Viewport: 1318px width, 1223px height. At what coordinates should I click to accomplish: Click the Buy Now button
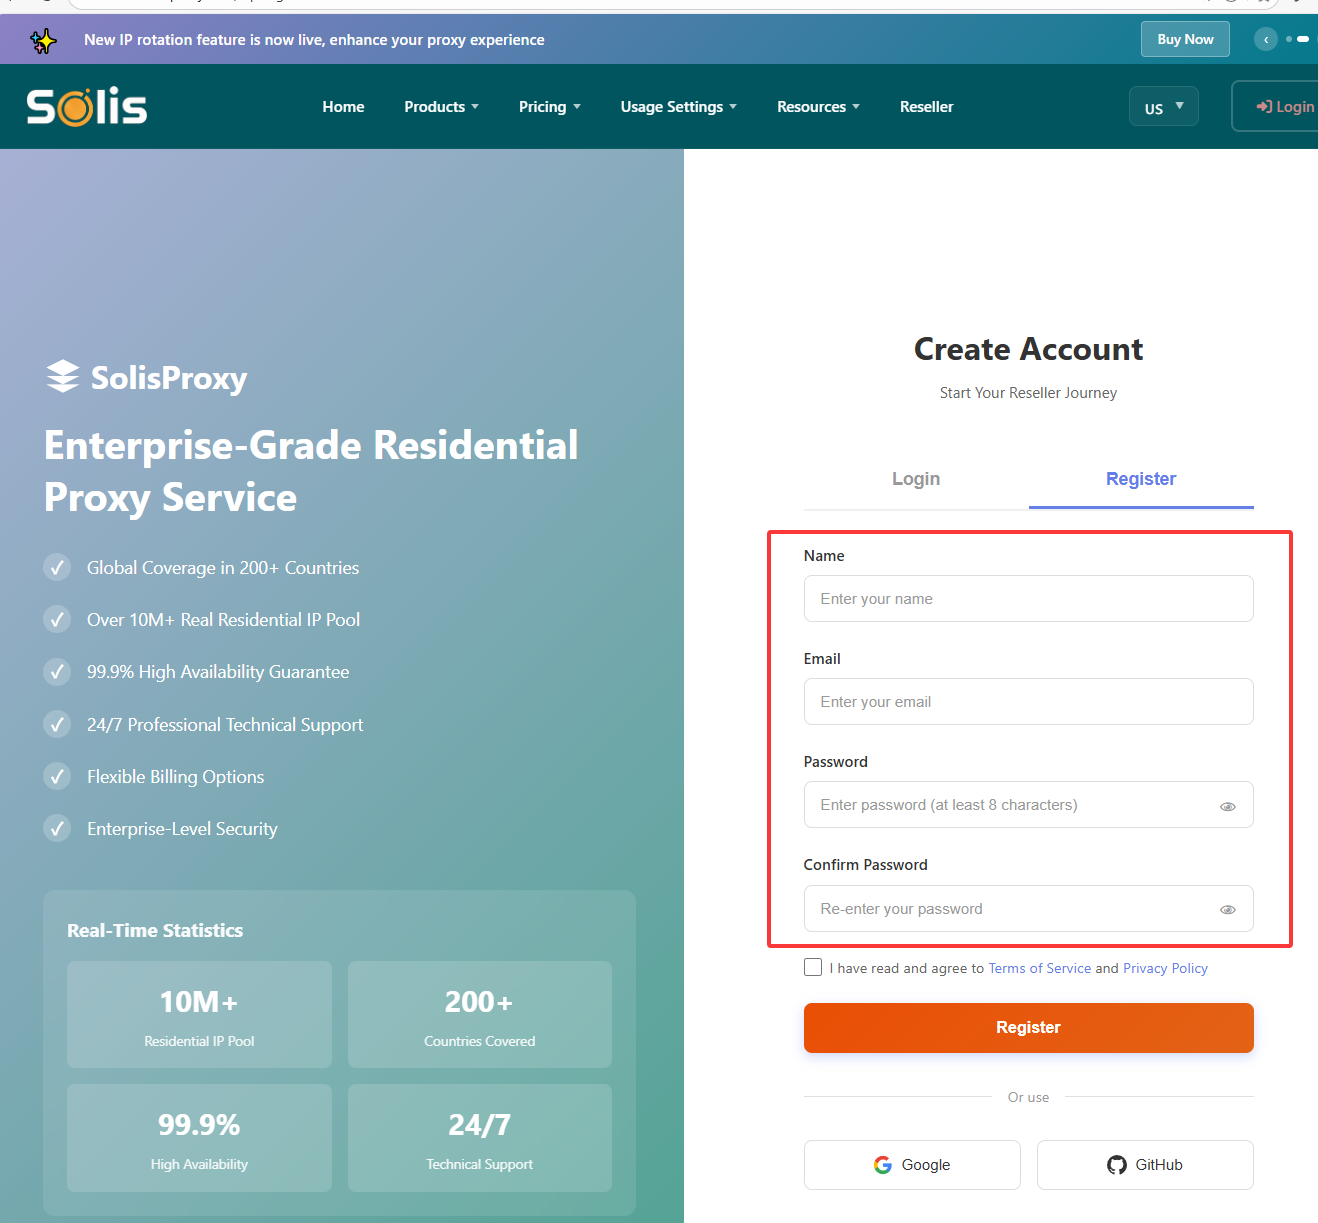point(1185,39)
